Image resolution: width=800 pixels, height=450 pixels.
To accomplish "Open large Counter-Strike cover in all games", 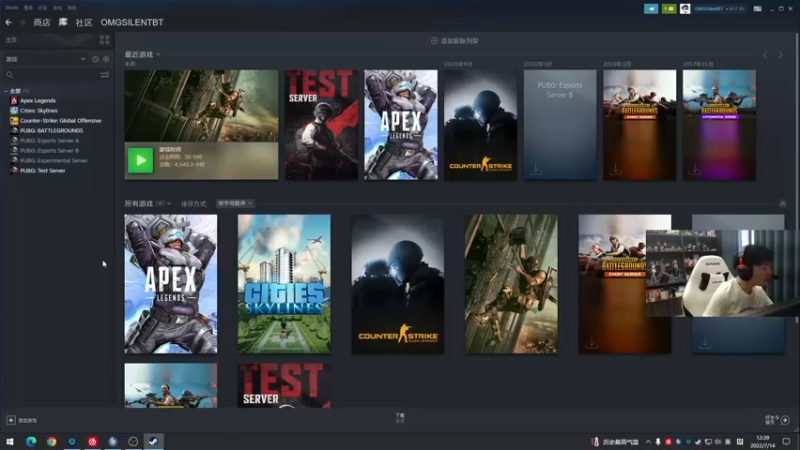I will click(x=397, y=284).
